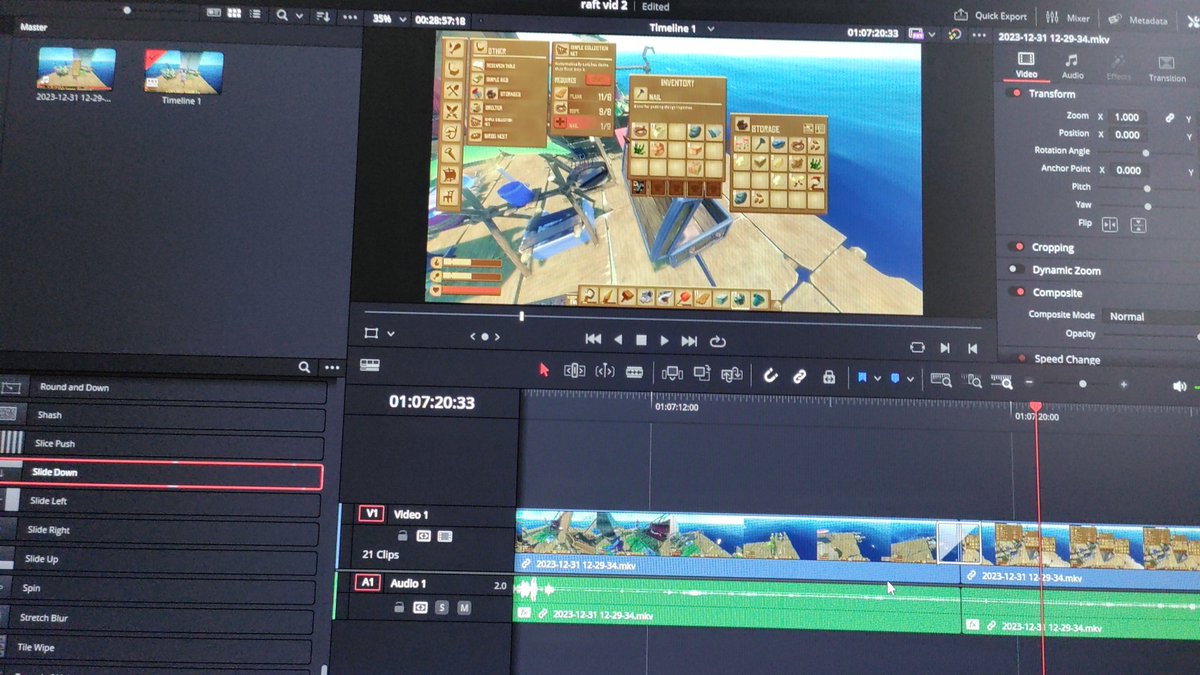Image resolution: width=1200 pixels, height=675 pixels.
Task: Add a blue flag to the clip
Action: pyautogui.click(x=861, y=378)
